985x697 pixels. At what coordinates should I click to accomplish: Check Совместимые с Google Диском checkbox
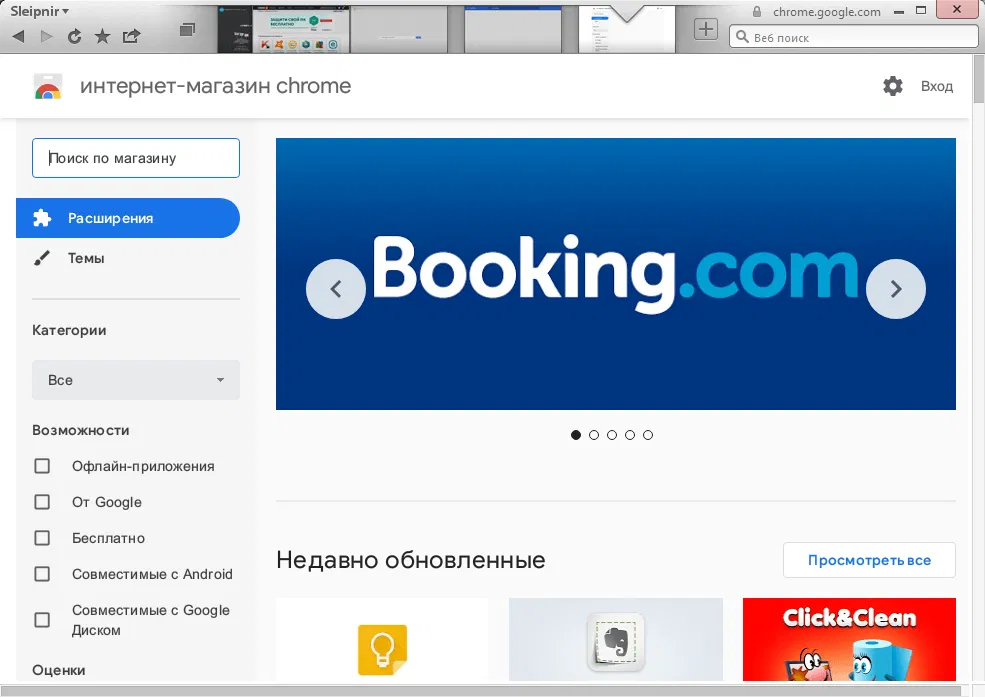click(x=42, y=620)
